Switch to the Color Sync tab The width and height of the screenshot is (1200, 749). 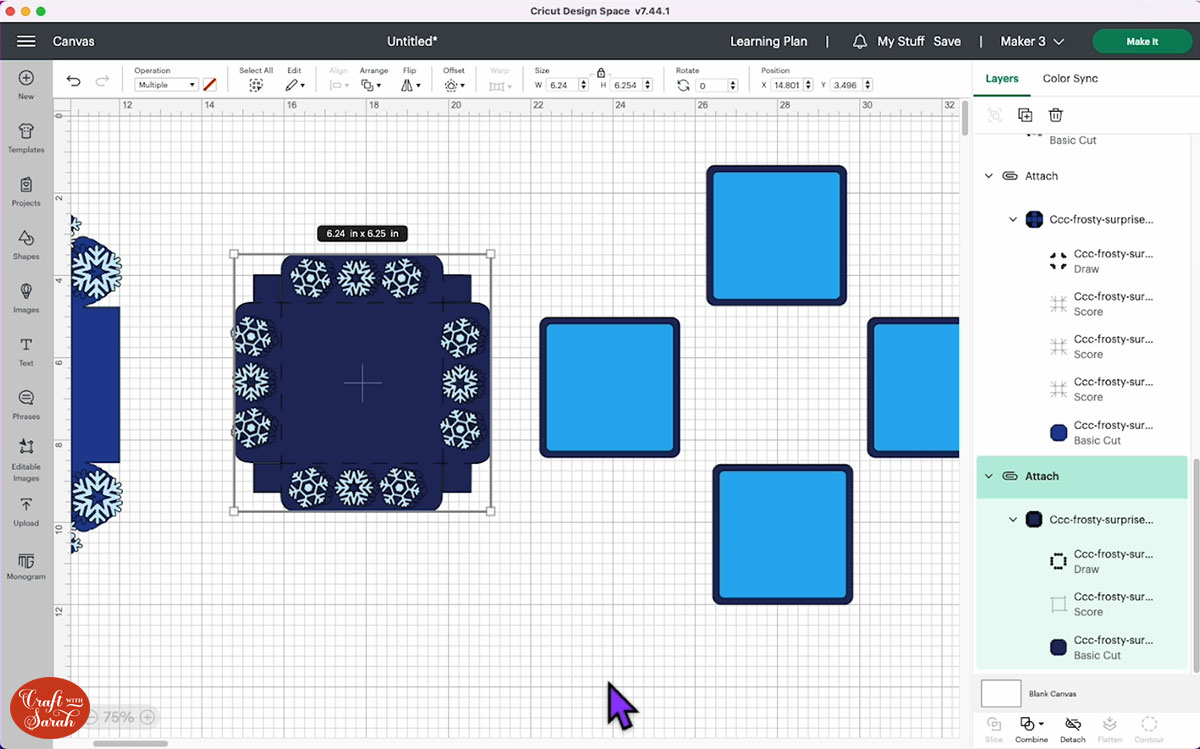tap(1070, 78)
